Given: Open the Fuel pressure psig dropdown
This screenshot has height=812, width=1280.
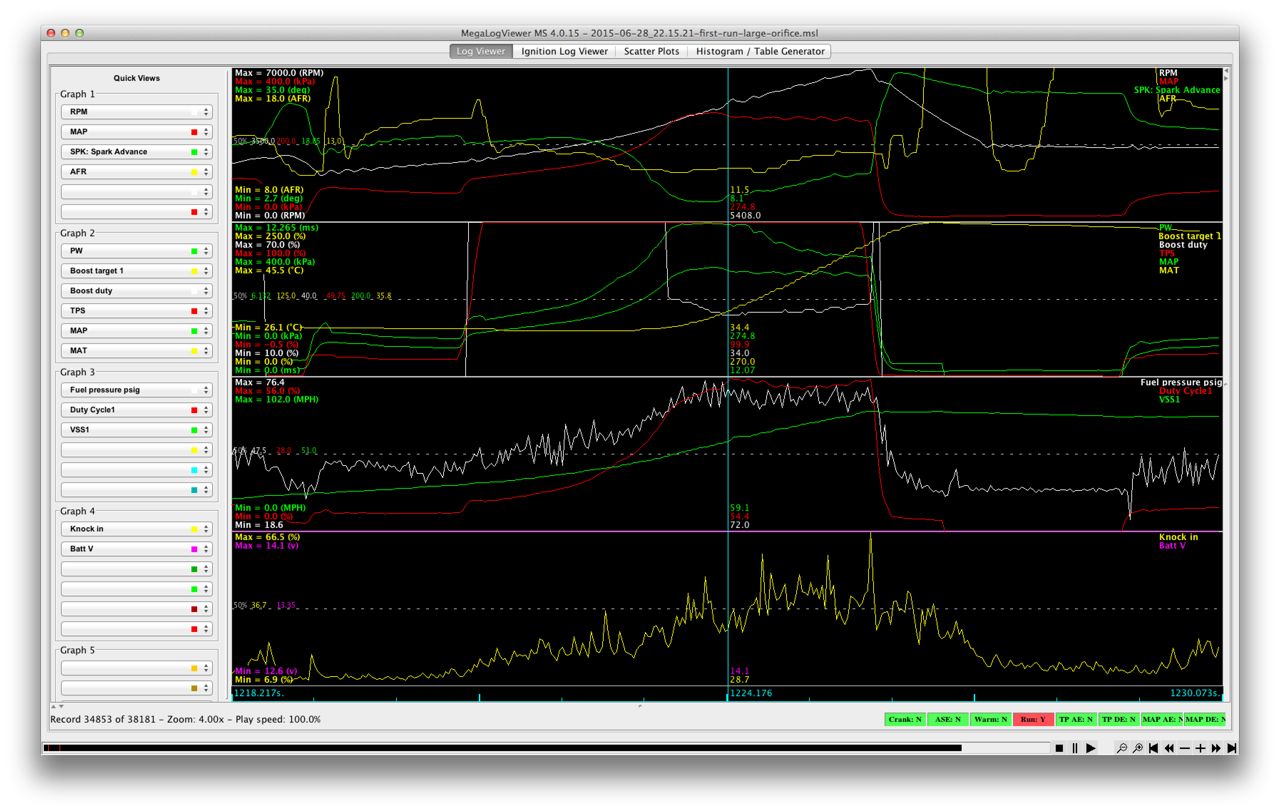Looking at the screenshot, I should point(135,390).
